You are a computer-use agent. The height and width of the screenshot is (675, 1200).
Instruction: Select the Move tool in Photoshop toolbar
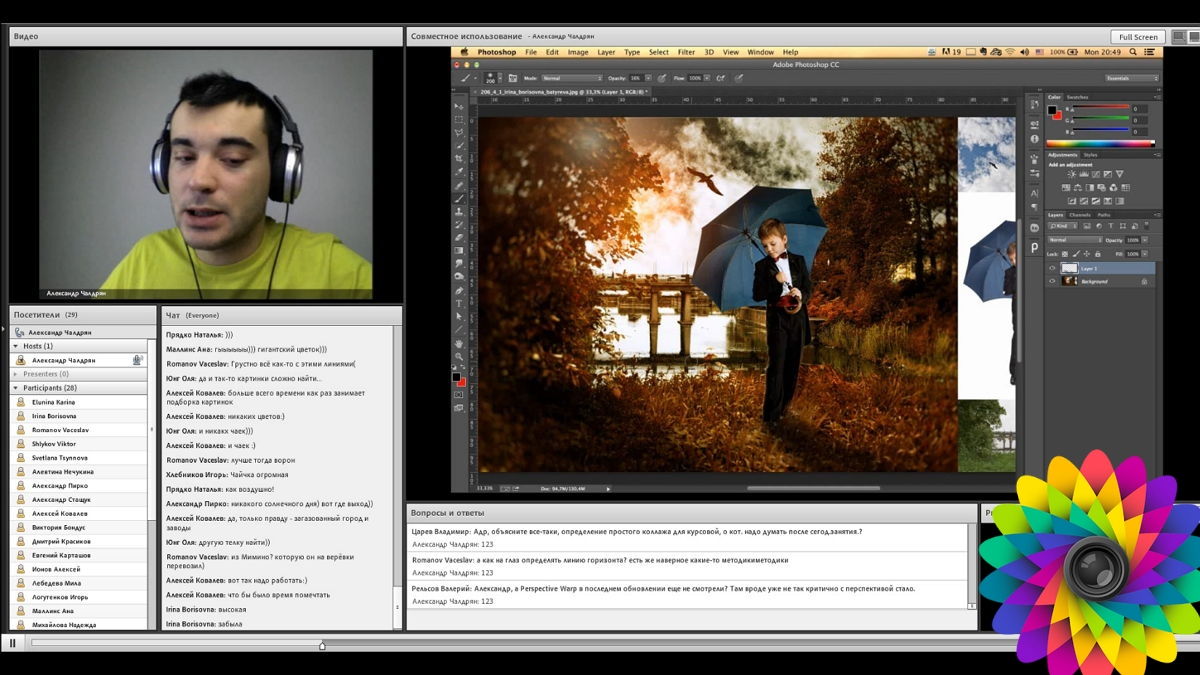(x=459, y=106)
